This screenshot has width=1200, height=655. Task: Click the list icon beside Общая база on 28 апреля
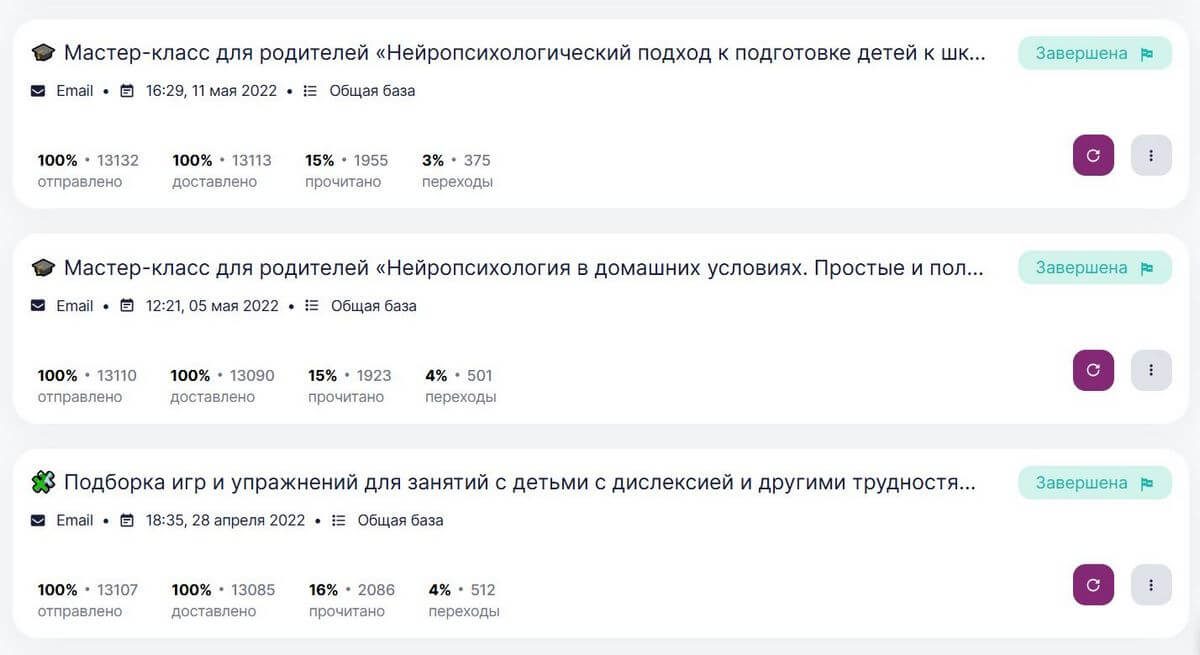(x=338, y=521)
